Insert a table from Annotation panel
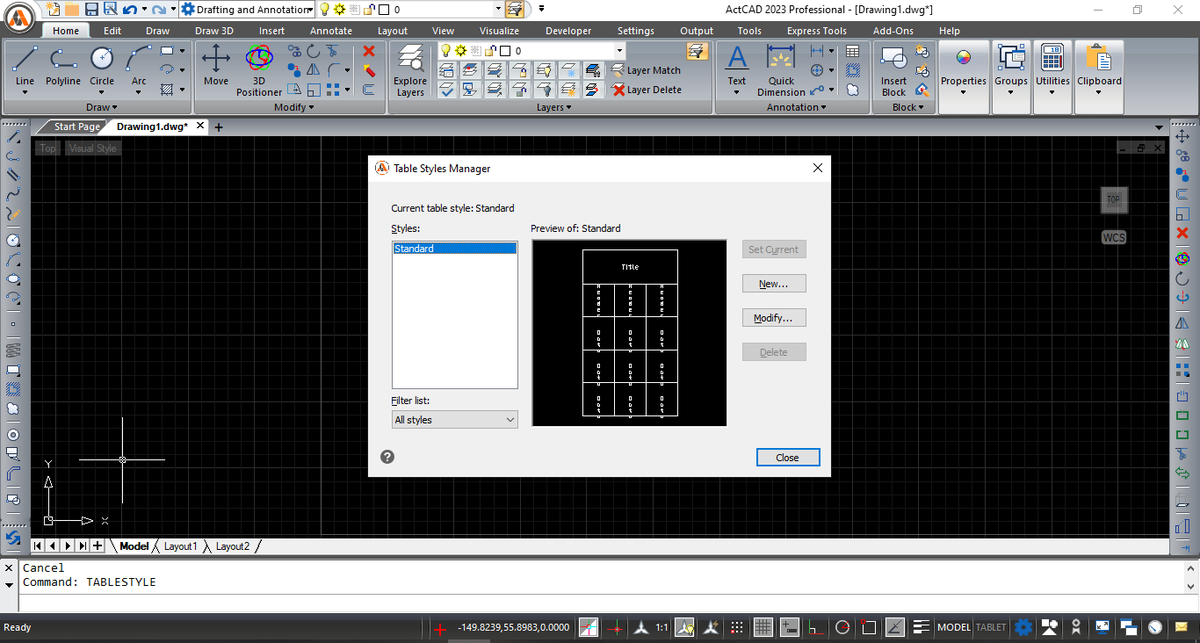The width and height of the screenshot is (1200, 643). (852, 52)
